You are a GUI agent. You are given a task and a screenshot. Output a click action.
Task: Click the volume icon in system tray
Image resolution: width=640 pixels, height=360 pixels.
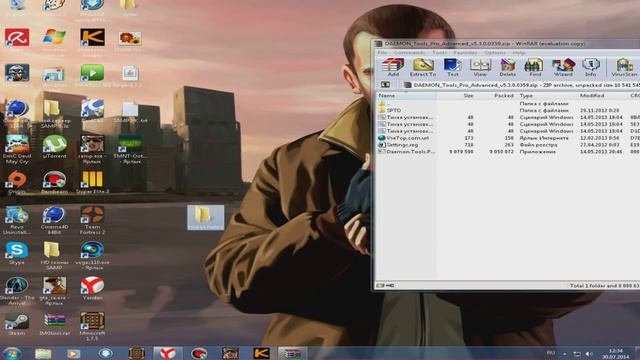[x=589, y=353]
